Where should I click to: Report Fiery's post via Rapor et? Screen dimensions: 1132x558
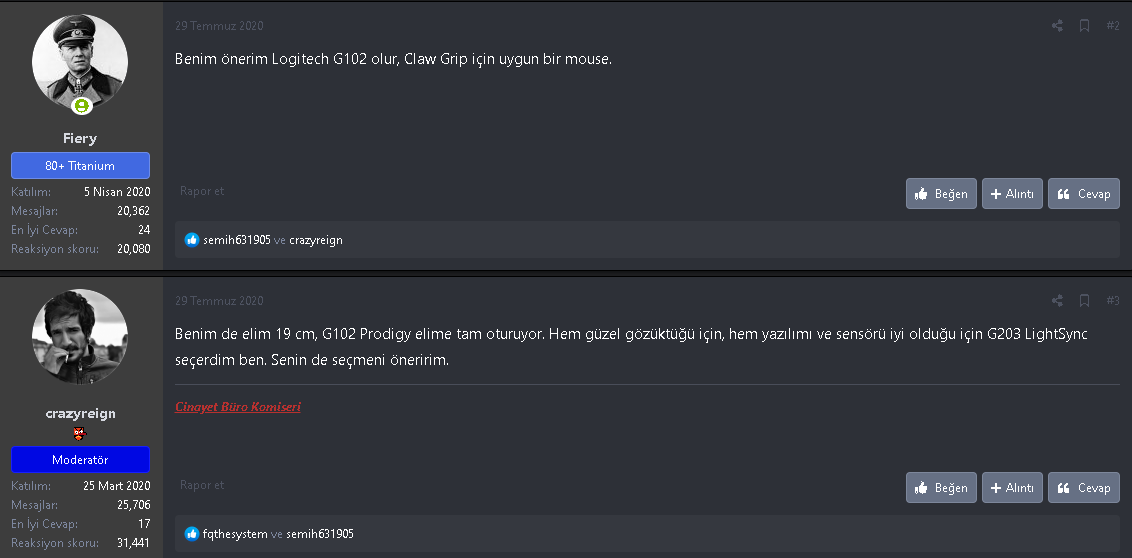pyautogui.click(x=202, y=191)
